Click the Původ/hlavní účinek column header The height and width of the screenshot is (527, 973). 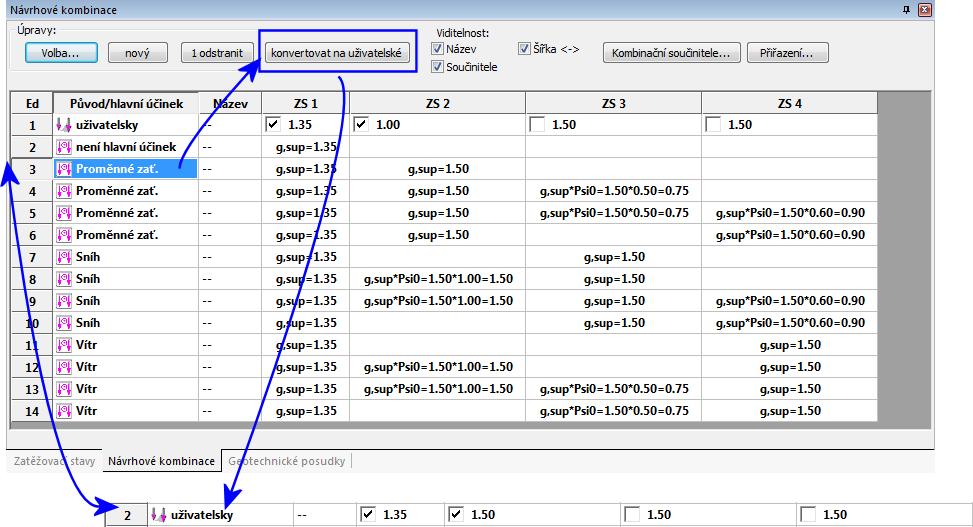(126, 104)
